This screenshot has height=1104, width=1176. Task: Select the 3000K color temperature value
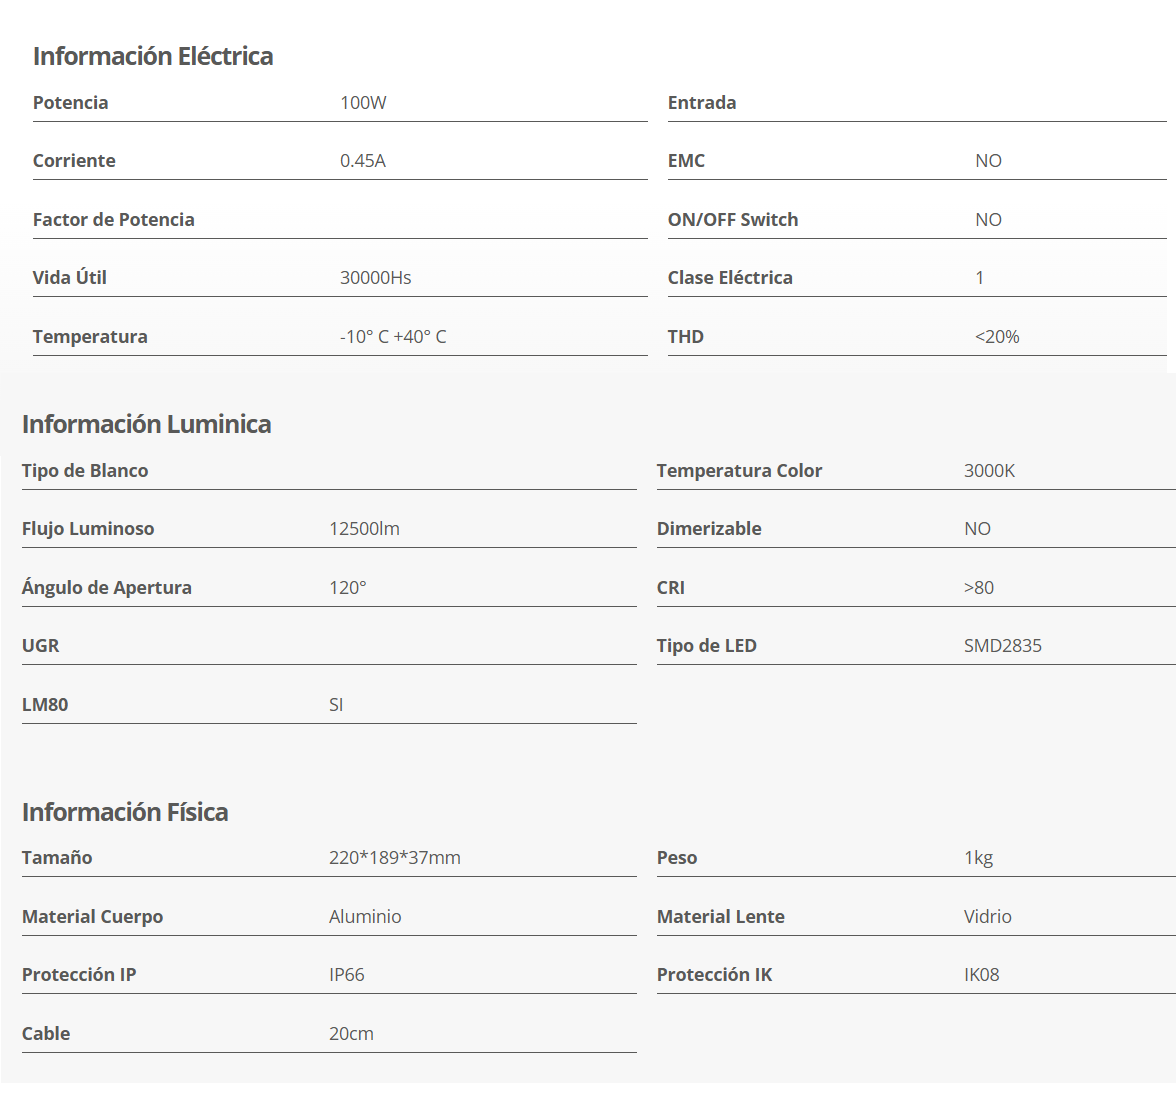989,471
